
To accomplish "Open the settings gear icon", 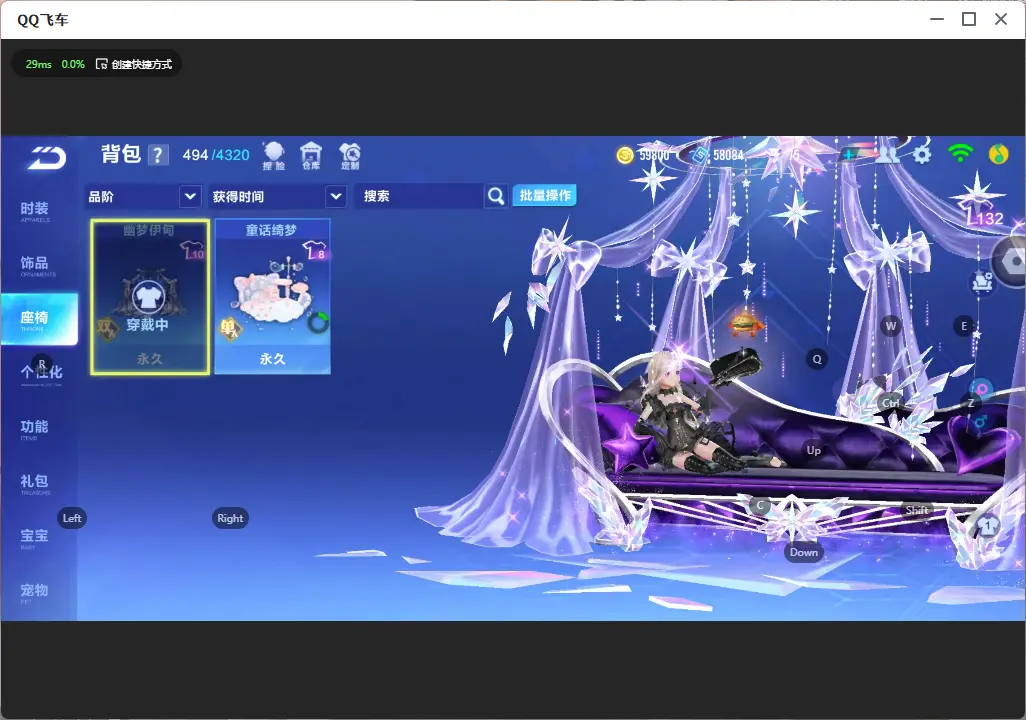I will (922, 154).
